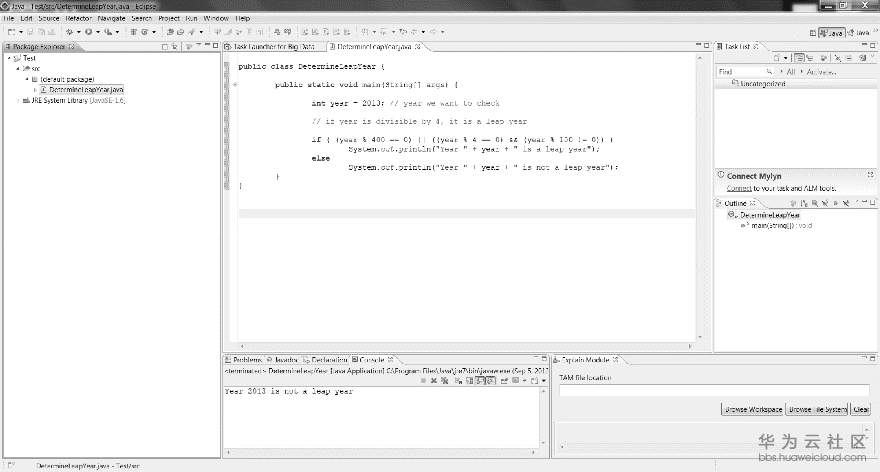This screenshot has width=880, height=472.
Task: Toggle Categorized presentation in Task List
Action: coord(800,58)
